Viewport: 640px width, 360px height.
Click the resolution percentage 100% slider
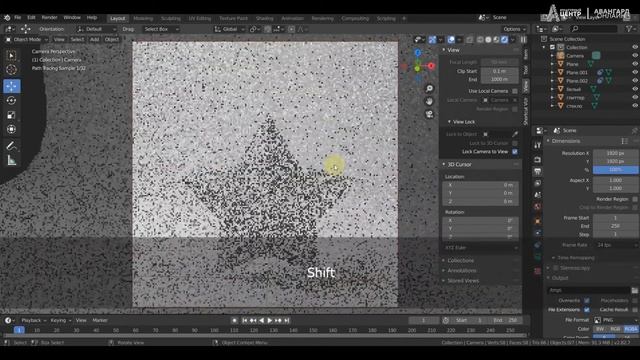tap(616, 170)
